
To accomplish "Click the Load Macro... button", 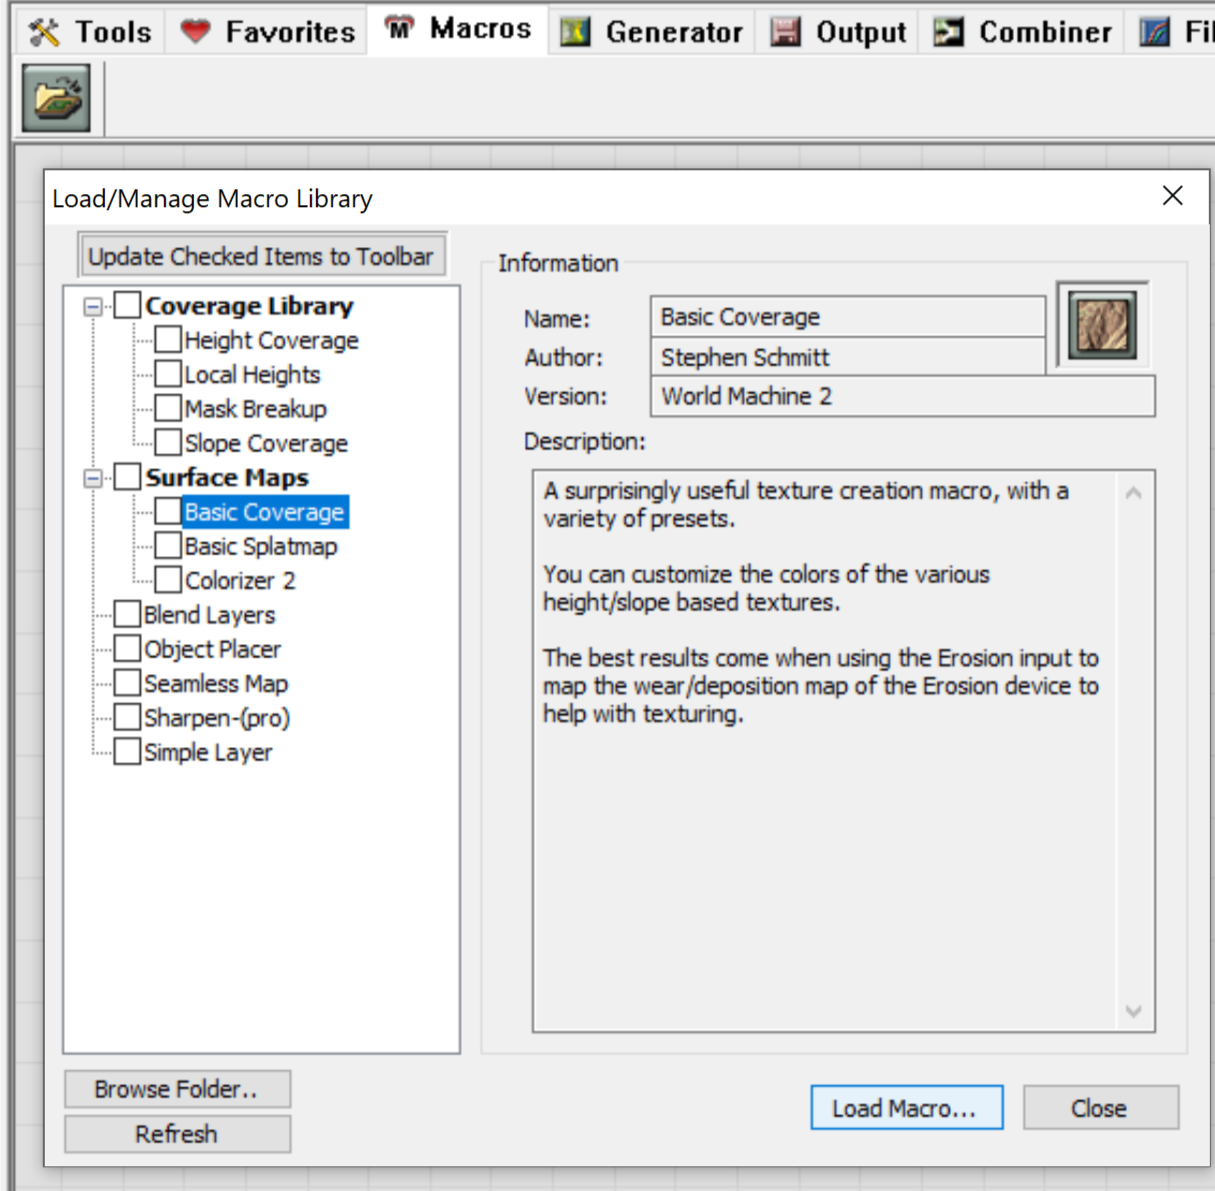I will pyautogui.click(x=906, y=1108).
